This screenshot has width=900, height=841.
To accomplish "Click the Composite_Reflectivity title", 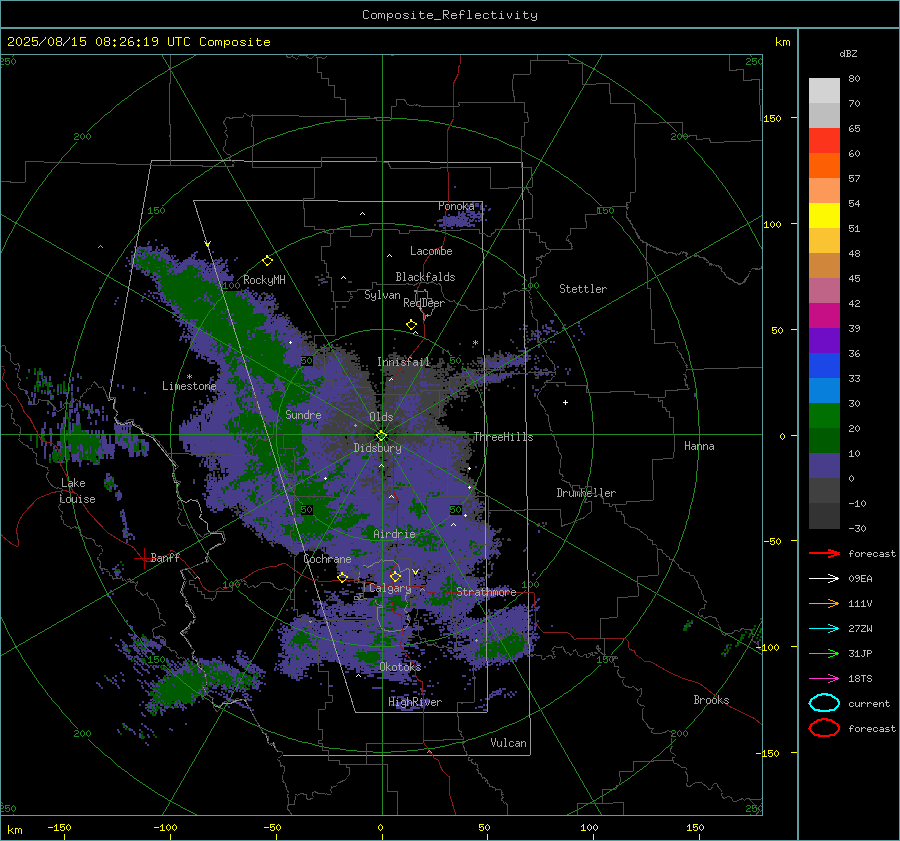I will (450, 15).
